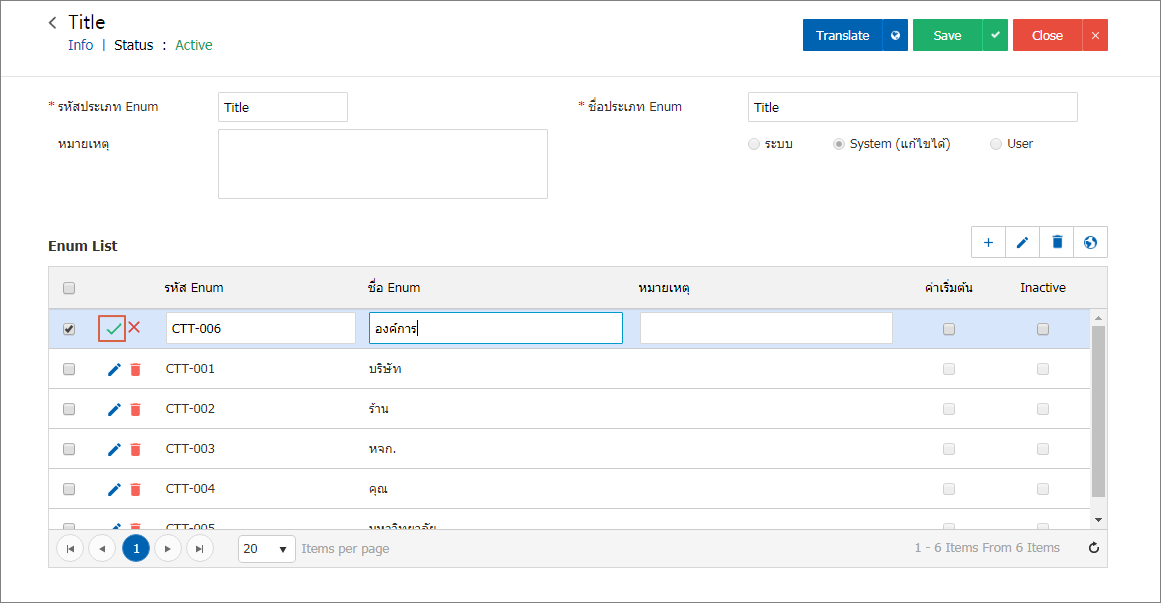Viewport: 1161px width, 603px height.
Task: Tick ค่าเริ่มต้น checkbox for CTT-006
Action: click(x=948, y=329)
